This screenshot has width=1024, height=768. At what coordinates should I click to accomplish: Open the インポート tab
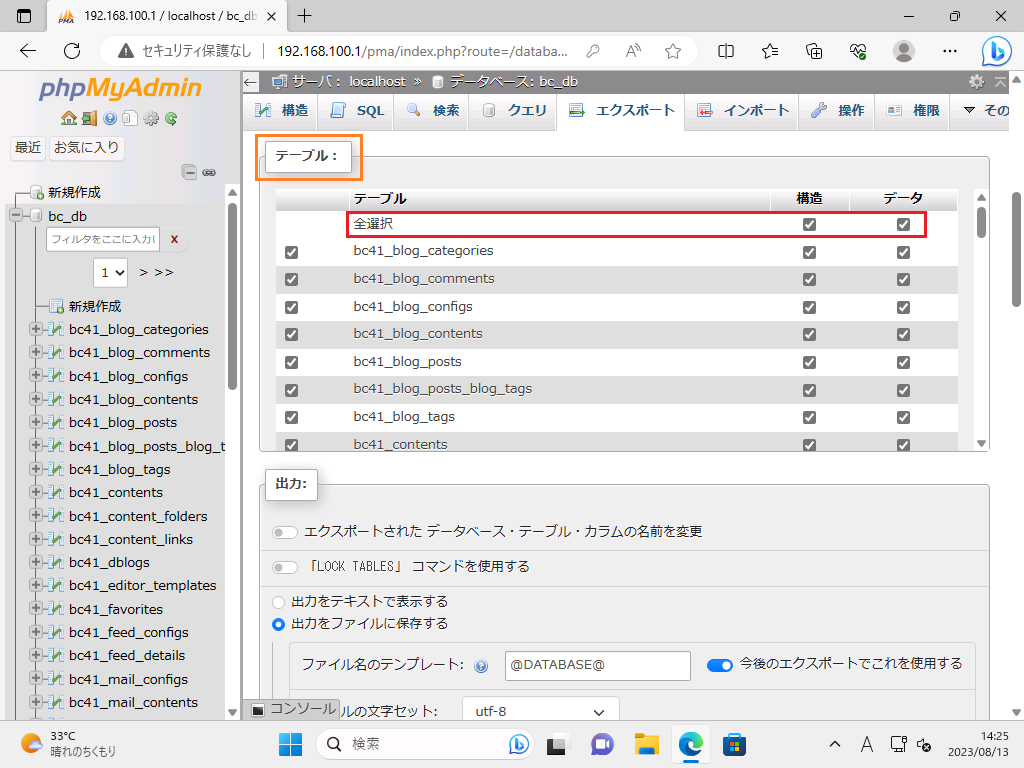pos(743,111)
